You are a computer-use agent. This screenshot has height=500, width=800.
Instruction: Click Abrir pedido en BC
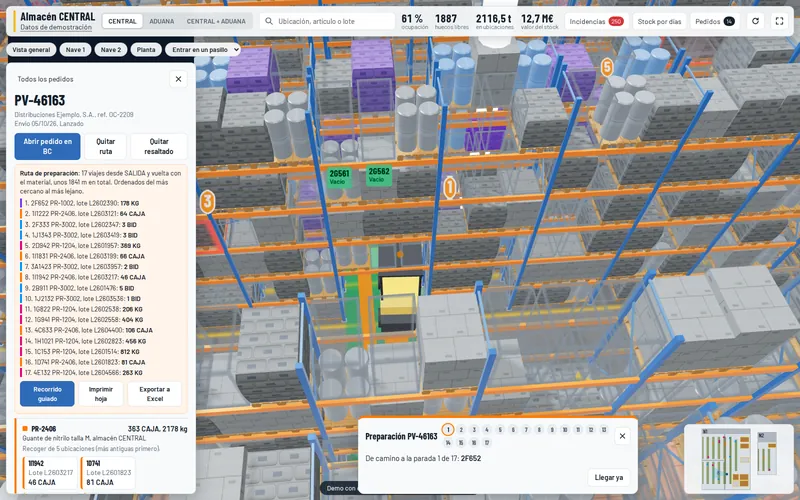coord(47,146)
